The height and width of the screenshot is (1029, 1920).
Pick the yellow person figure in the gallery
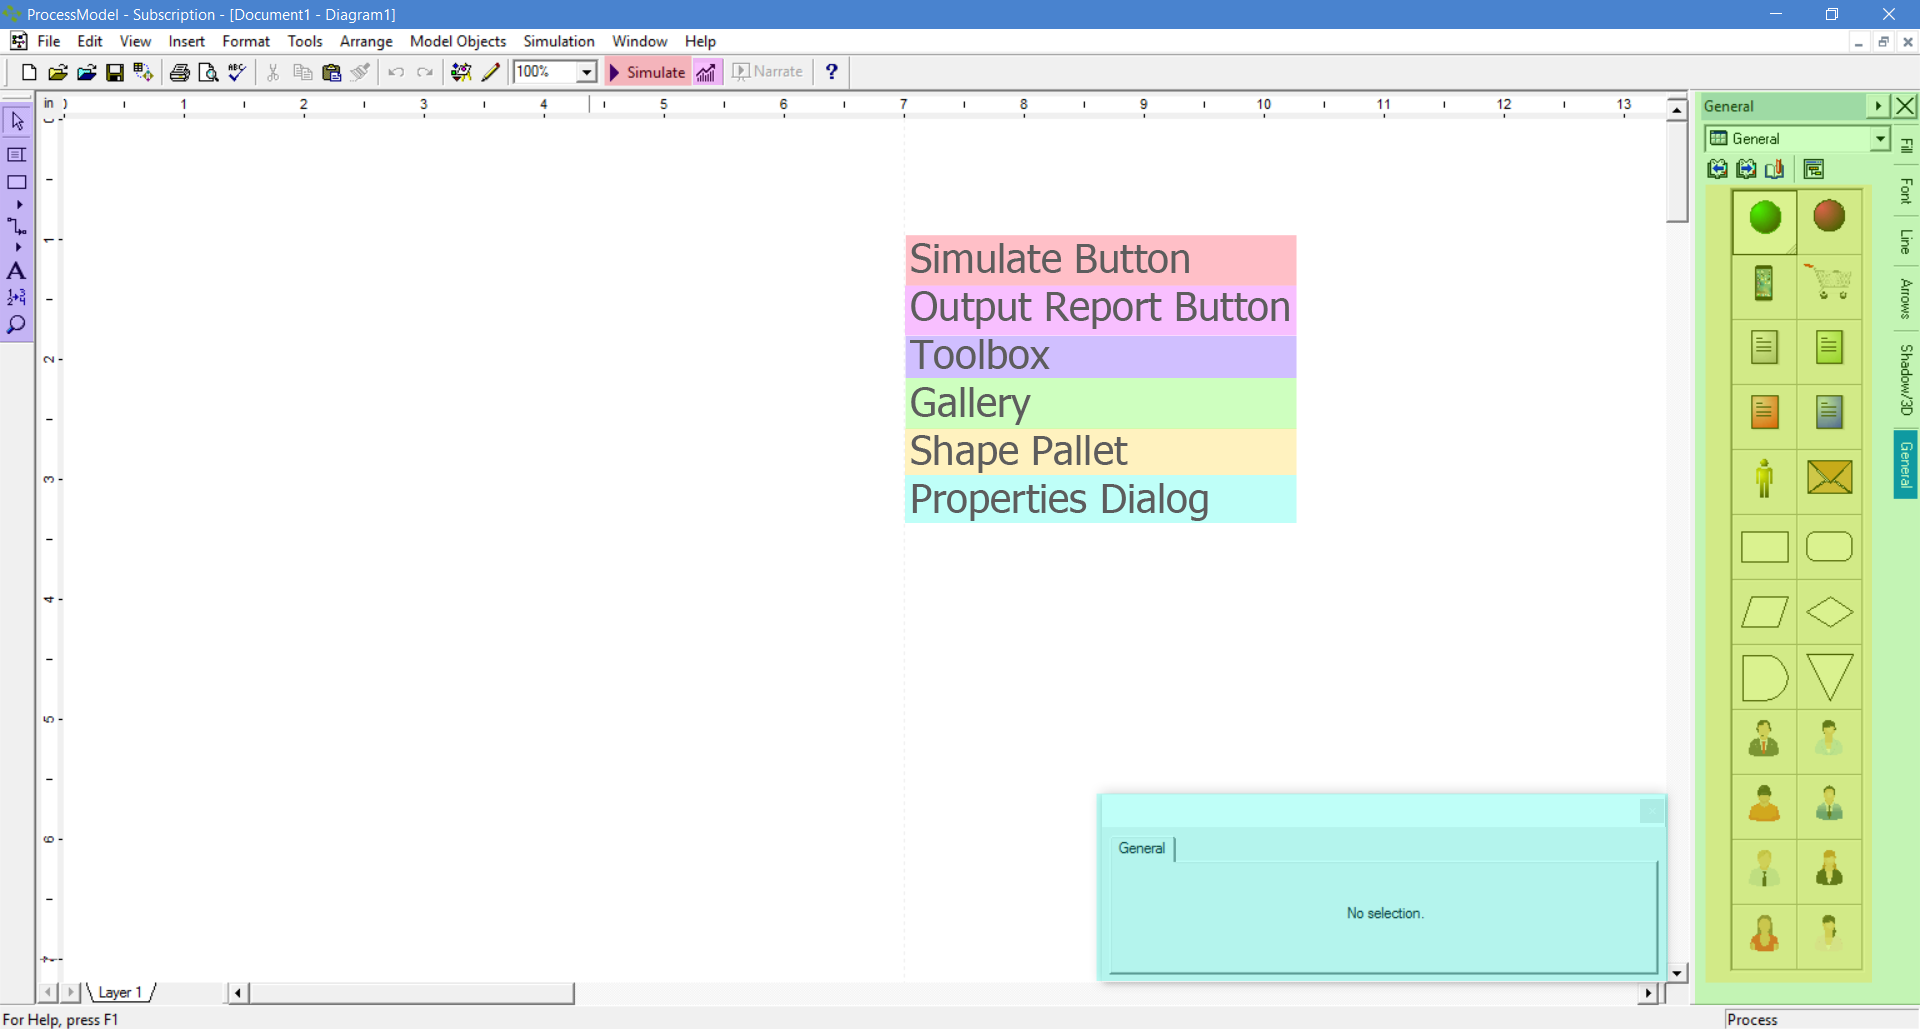[x=1764, y=478]
